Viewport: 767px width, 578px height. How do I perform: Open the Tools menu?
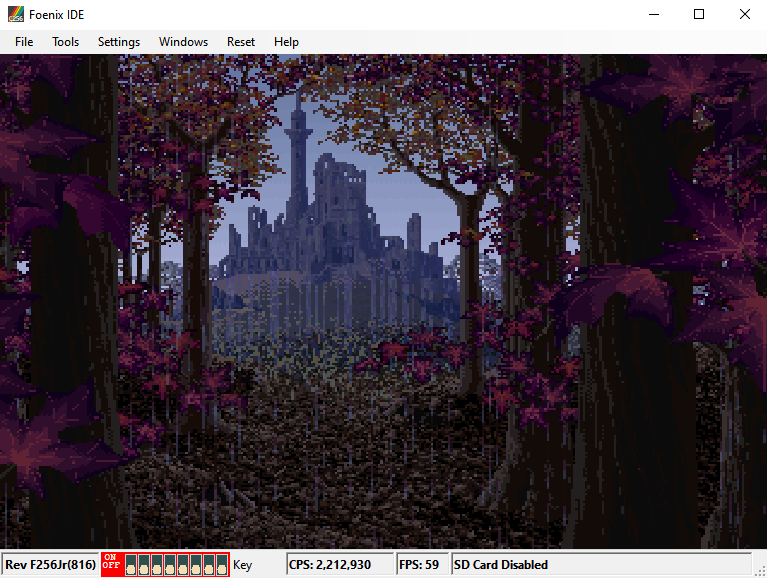tap(66, 42)
